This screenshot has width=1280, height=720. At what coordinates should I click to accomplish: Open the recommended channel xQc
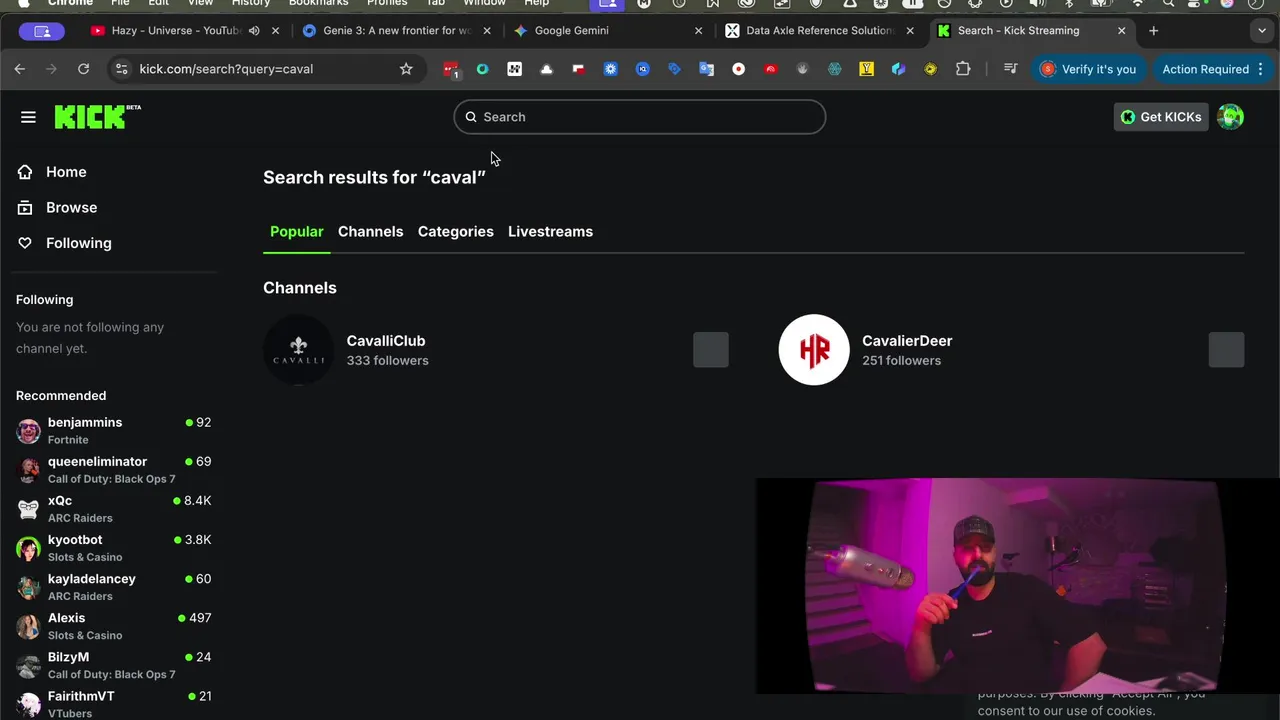[x=113, y=509]
